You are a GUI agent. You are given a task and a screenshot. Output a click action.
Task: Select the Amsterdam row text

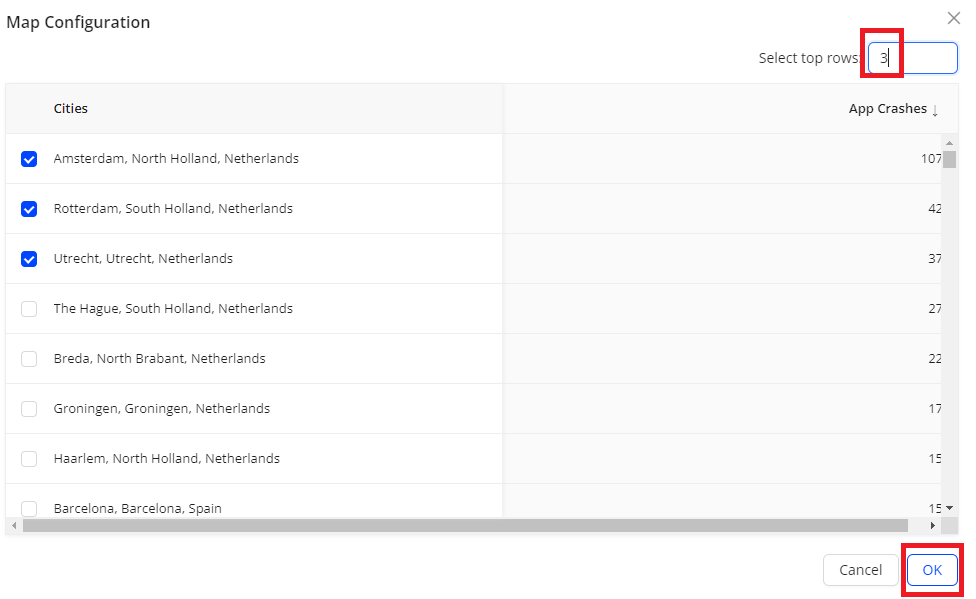tap(176, 159)
